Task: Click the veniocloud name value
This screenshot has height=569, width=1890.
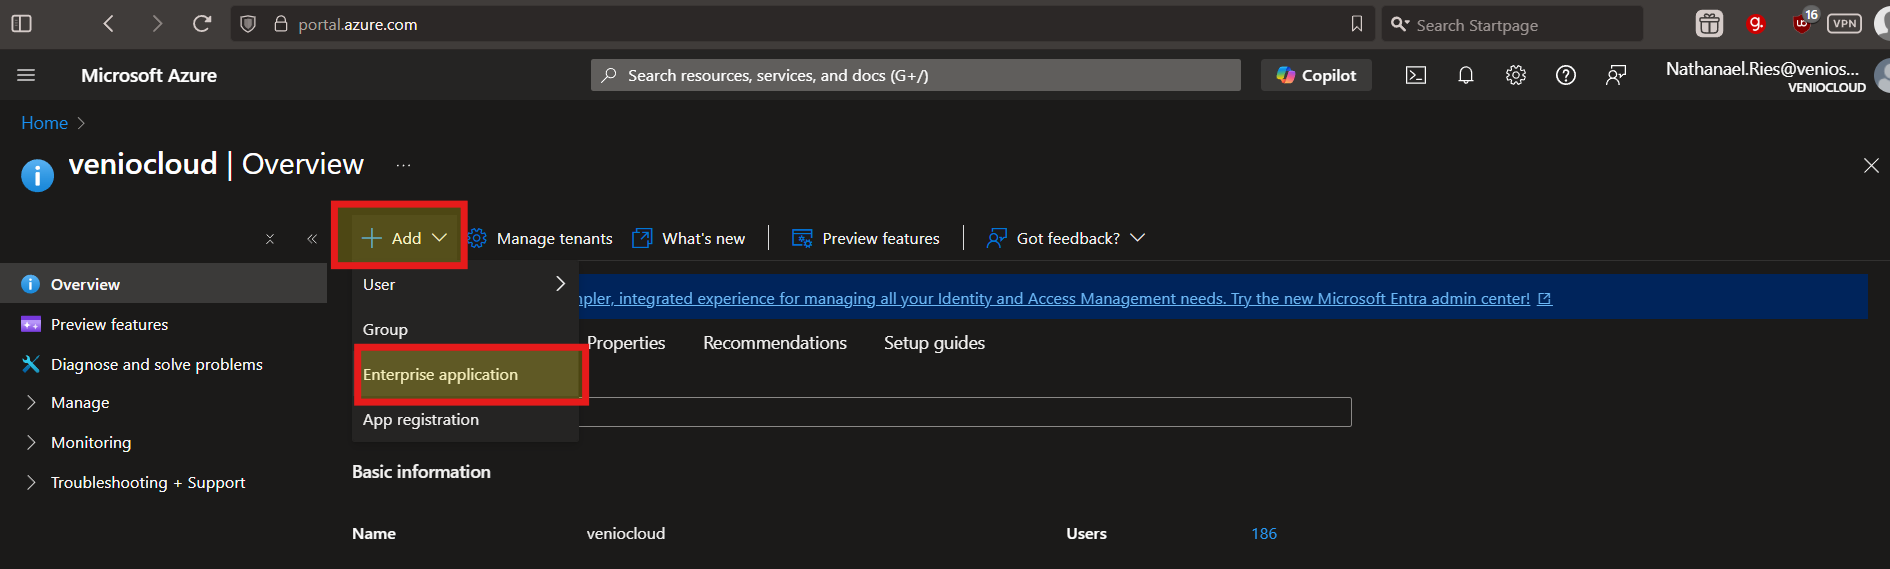Action: 626,534
